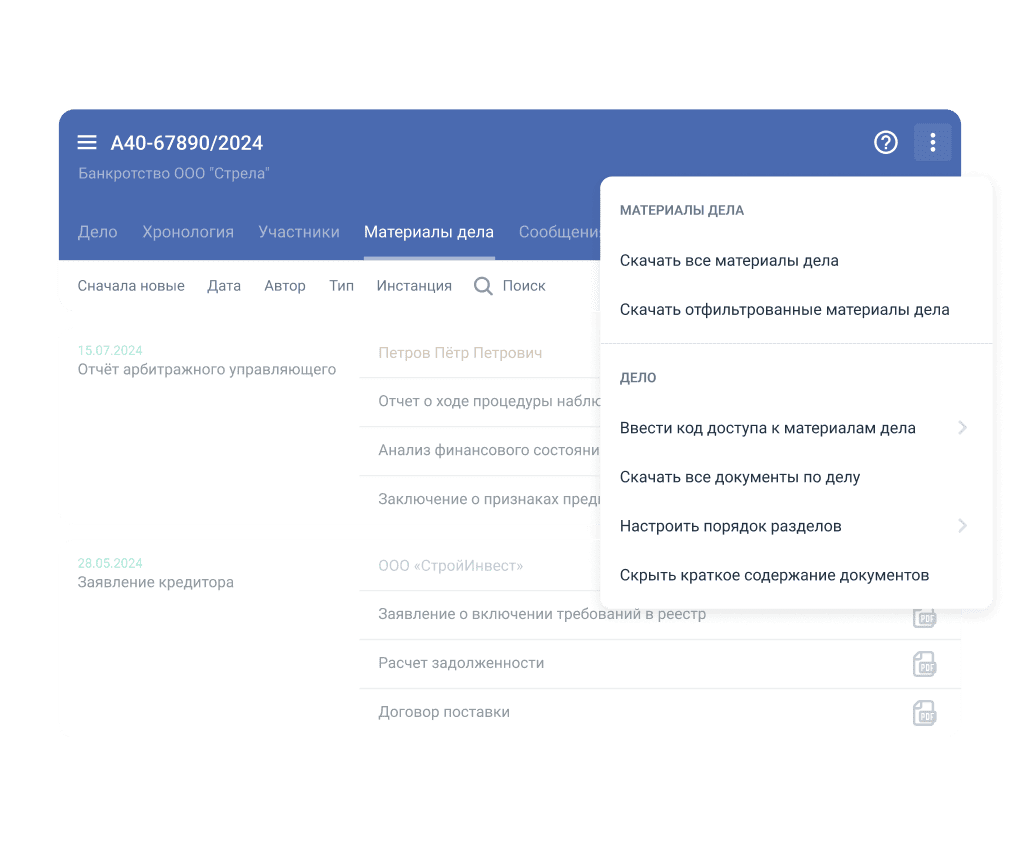
Task: Click the three-dot more options button
Action: [x=932, y=143]
